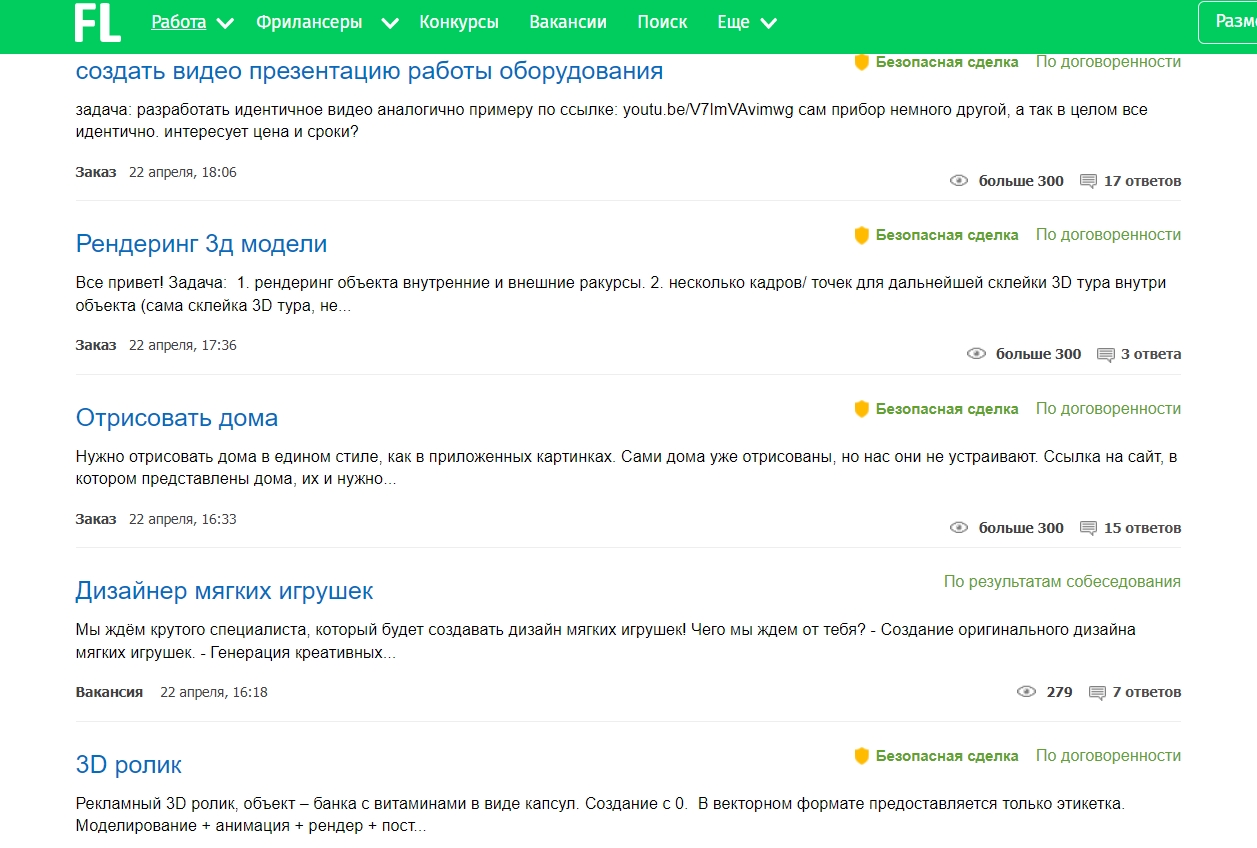Go to the Вакансии section
This screenshot has height=848, width=1257.
pos(568,22)
